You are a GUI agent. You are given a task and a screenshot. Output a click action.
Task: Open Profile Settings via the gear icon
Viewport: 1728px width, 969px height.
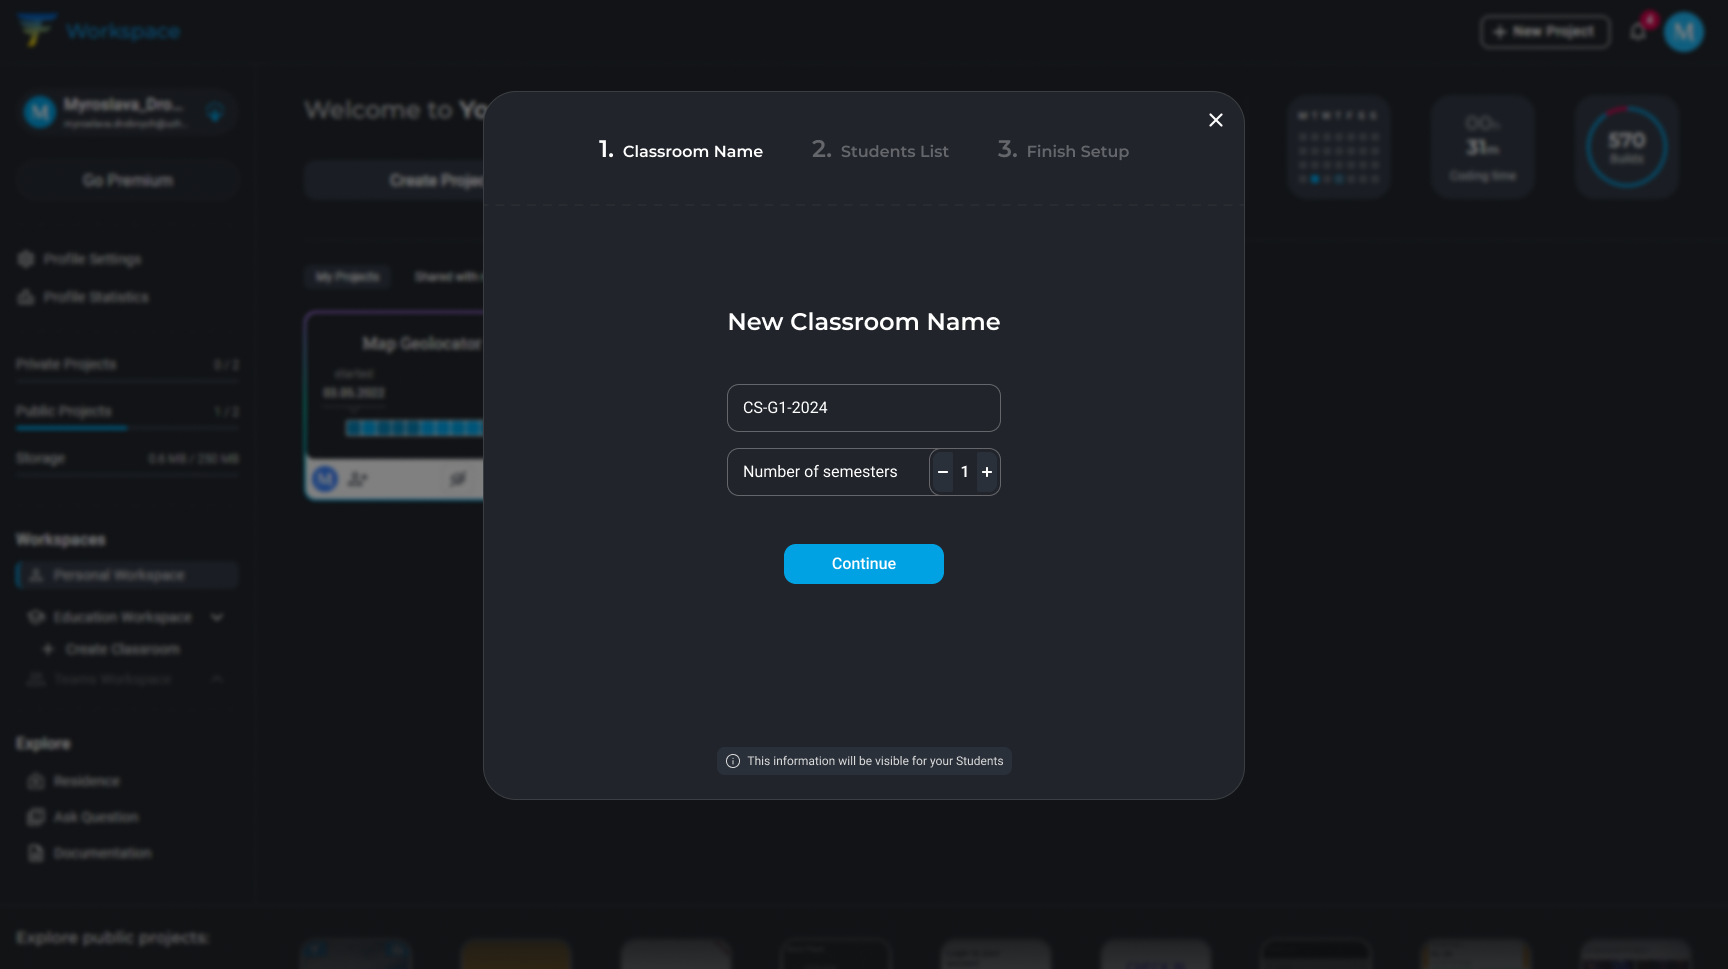[26, 259]
